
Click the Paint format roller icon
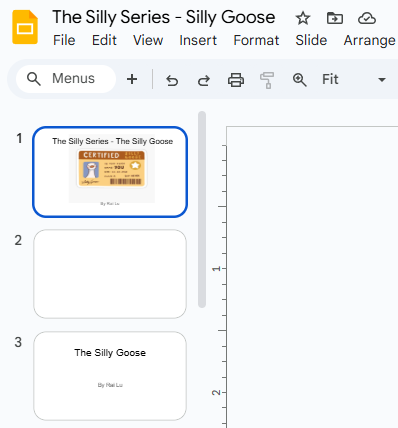[267, 80]
